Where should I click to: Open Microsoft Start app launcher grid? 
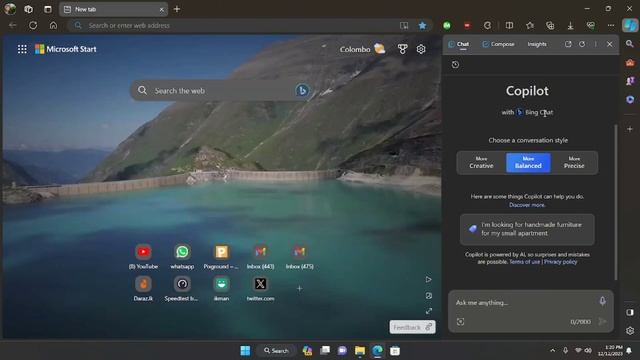point(22,49)
